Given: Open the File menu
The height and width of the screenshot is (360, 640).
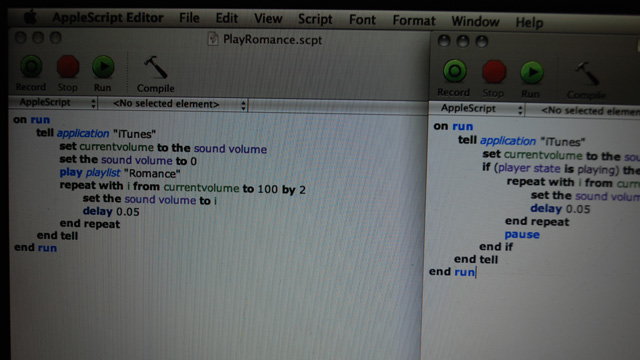Looking at the screenshot, I should click(x=189, y=18).
